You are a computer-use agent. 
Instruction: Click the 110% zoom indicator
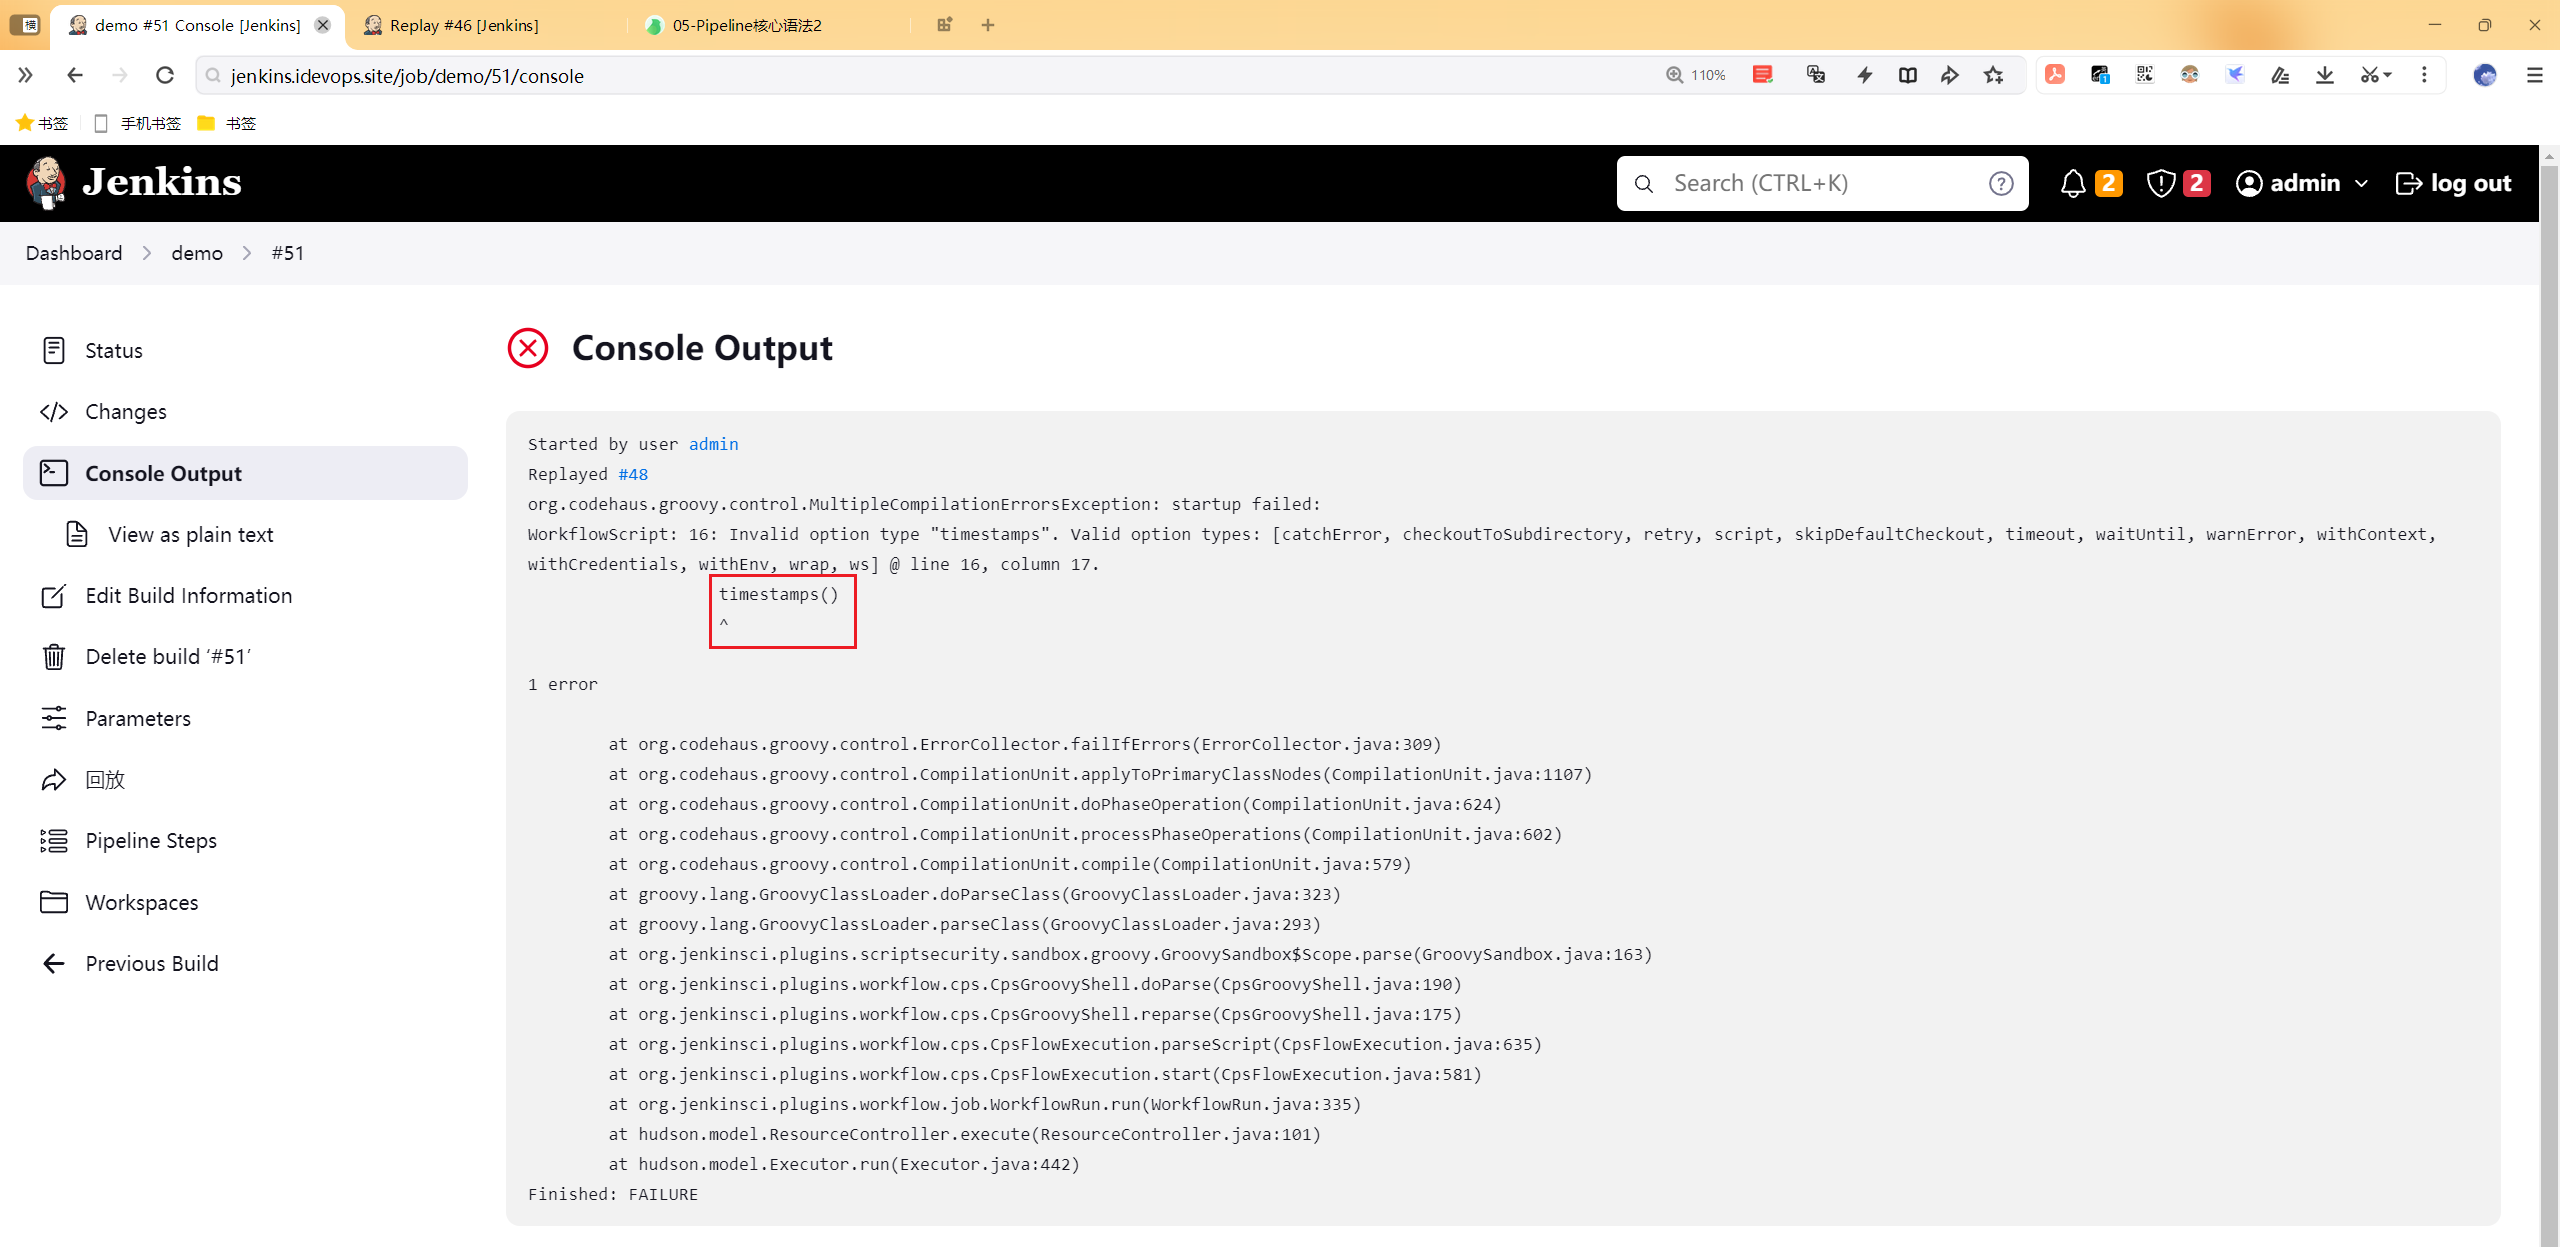pyautogui.click(x=1696, y=75)
